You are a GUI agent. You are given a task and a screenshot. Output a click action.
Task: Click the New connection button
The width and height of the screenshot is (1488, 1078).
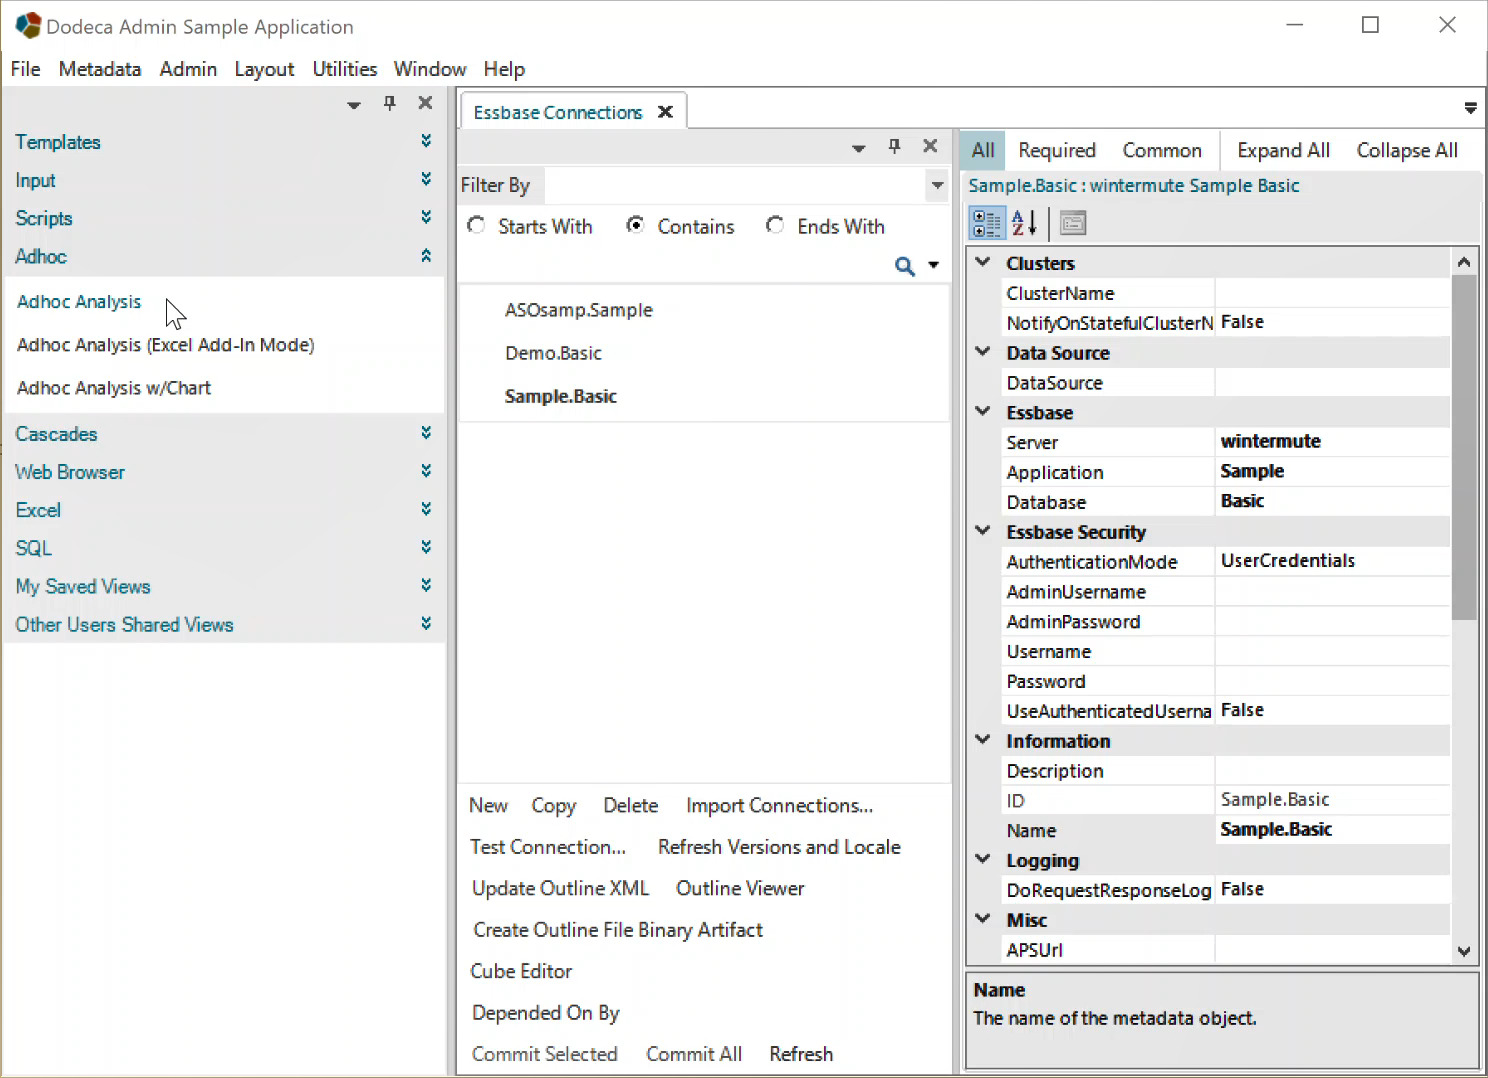488,805
